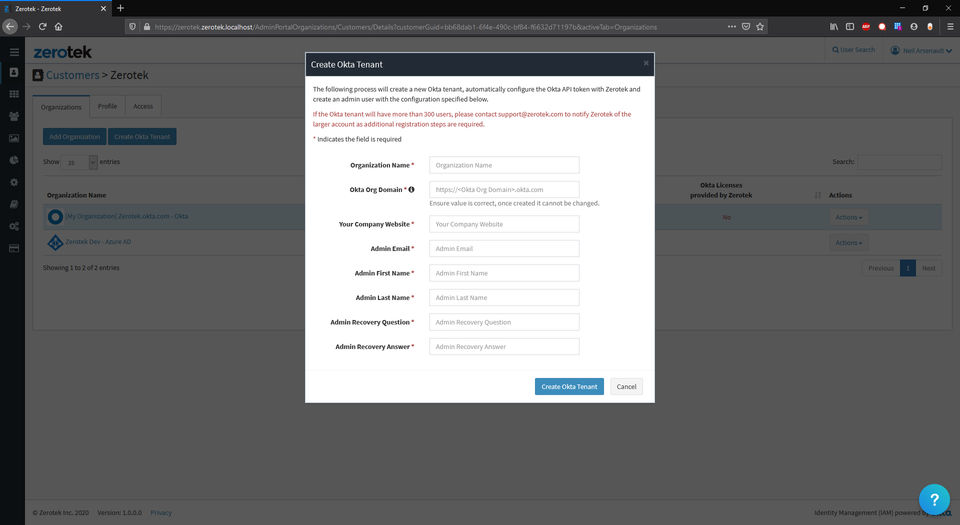Focus the Organization Name field
This screenshot has height=525, width=960.
[504, 165]
